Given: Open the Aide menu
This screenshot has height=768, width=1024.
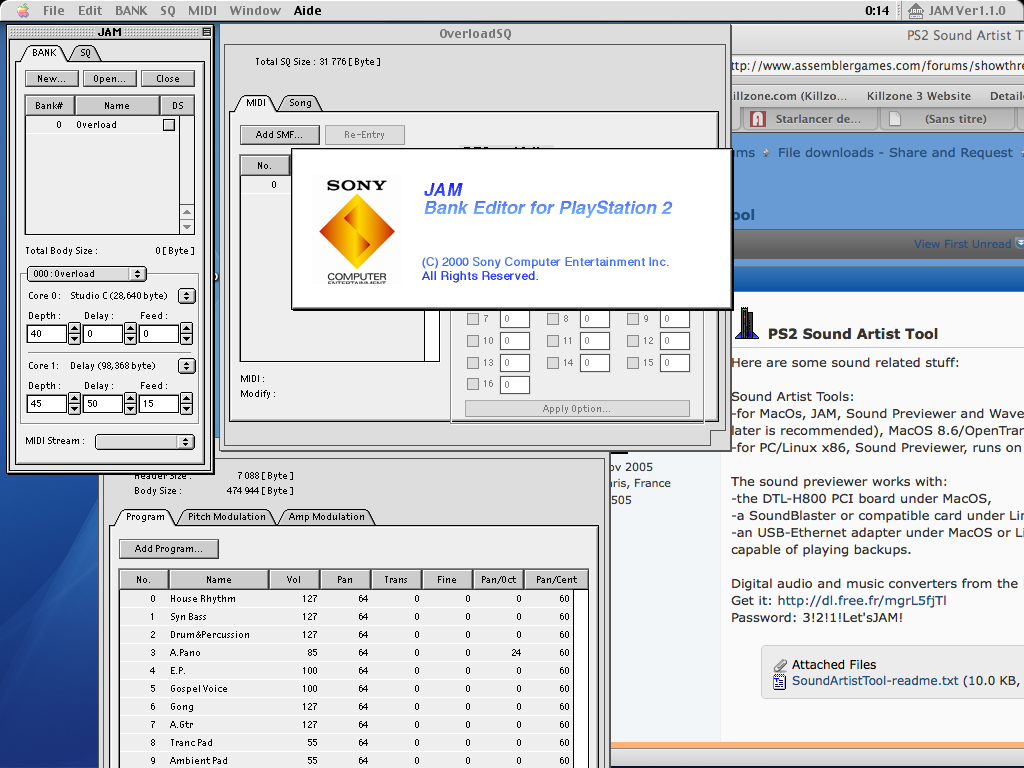Looking at the screenshot, I should [x=308, y=10].
